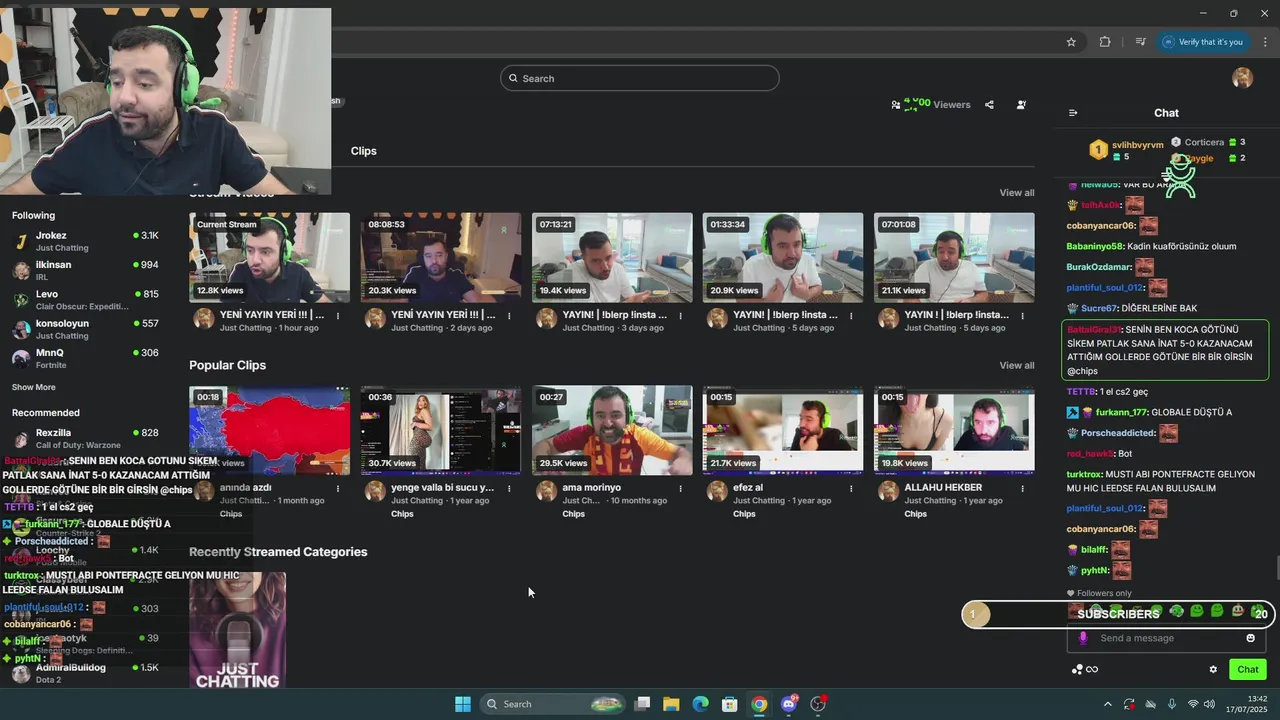This screenshot has height=720, width=1280.
Task: Open Microsoft Edge from the taskbar
Action: tap(700, 704)
